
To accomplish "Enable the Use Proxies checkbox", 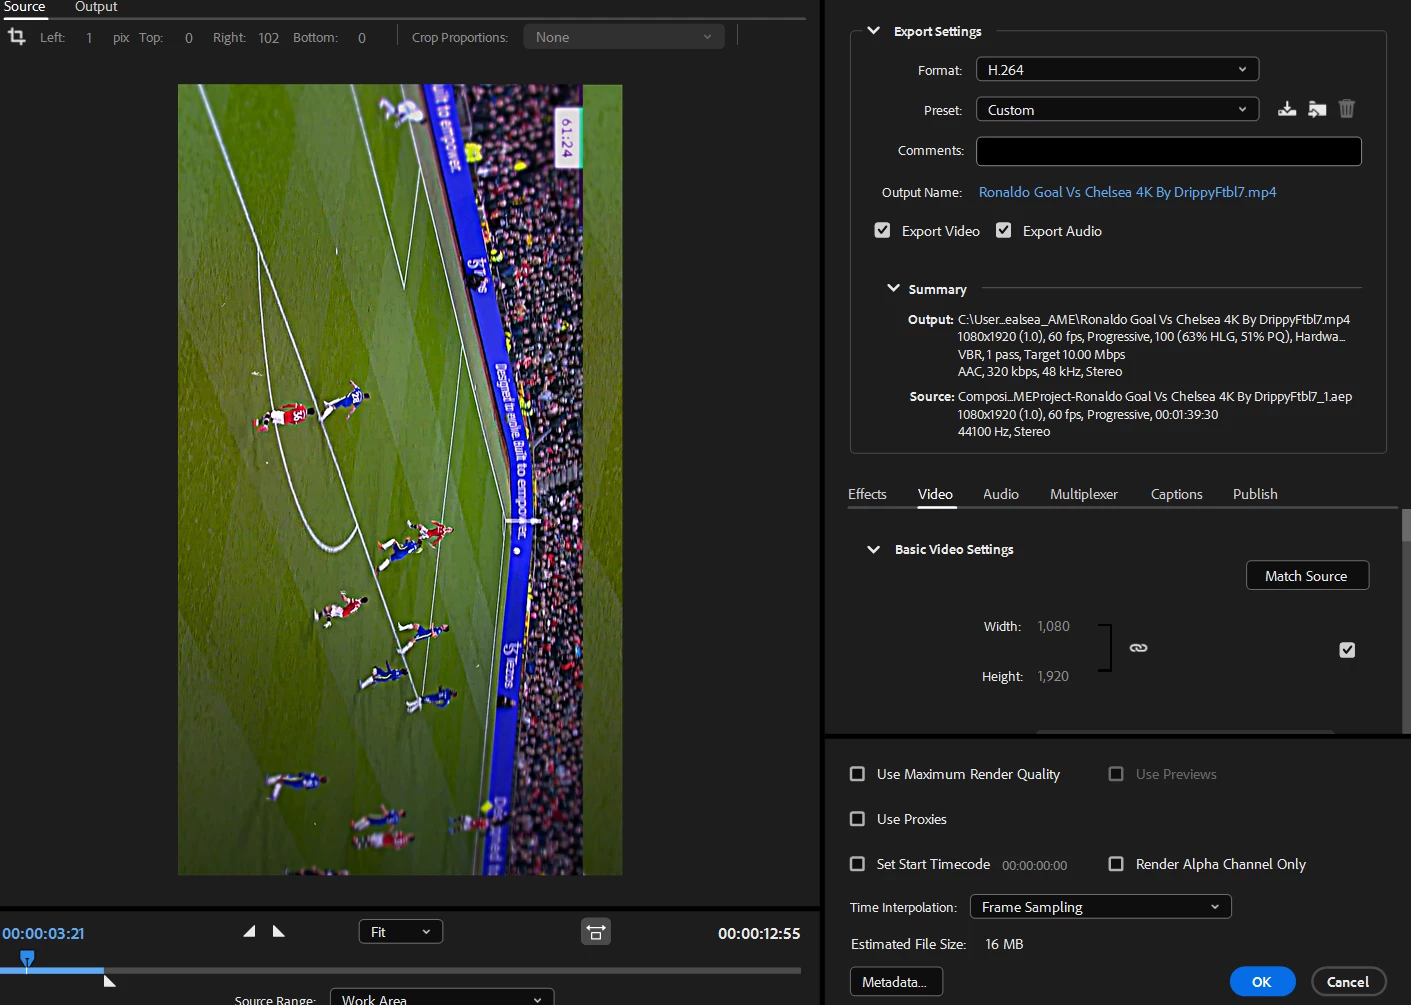I will coord(857,819).
